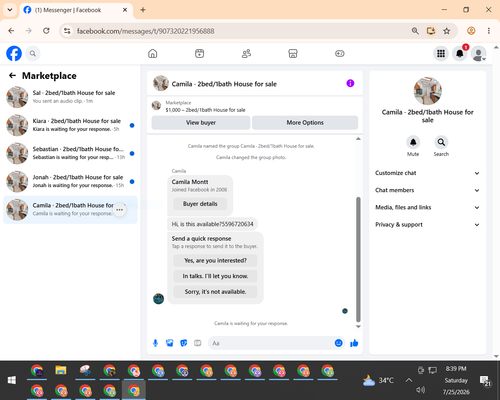Open the Jonah - 2bed/1bath House conversation
The height and width of the screenshot is (400, 500).
point(70,182)
